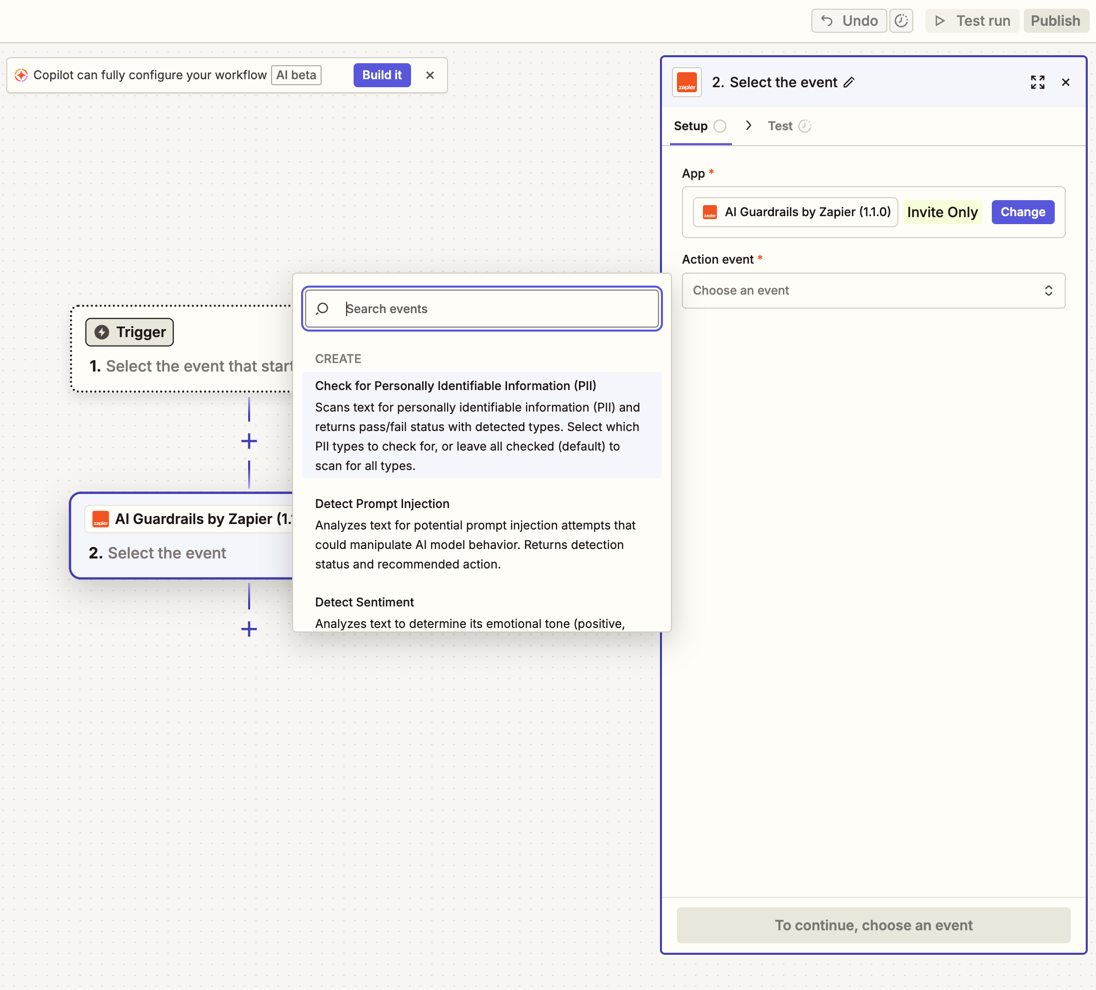Click the App field label
The height and width of the screenshot is (990, 1096).
[x=693, y=173]
